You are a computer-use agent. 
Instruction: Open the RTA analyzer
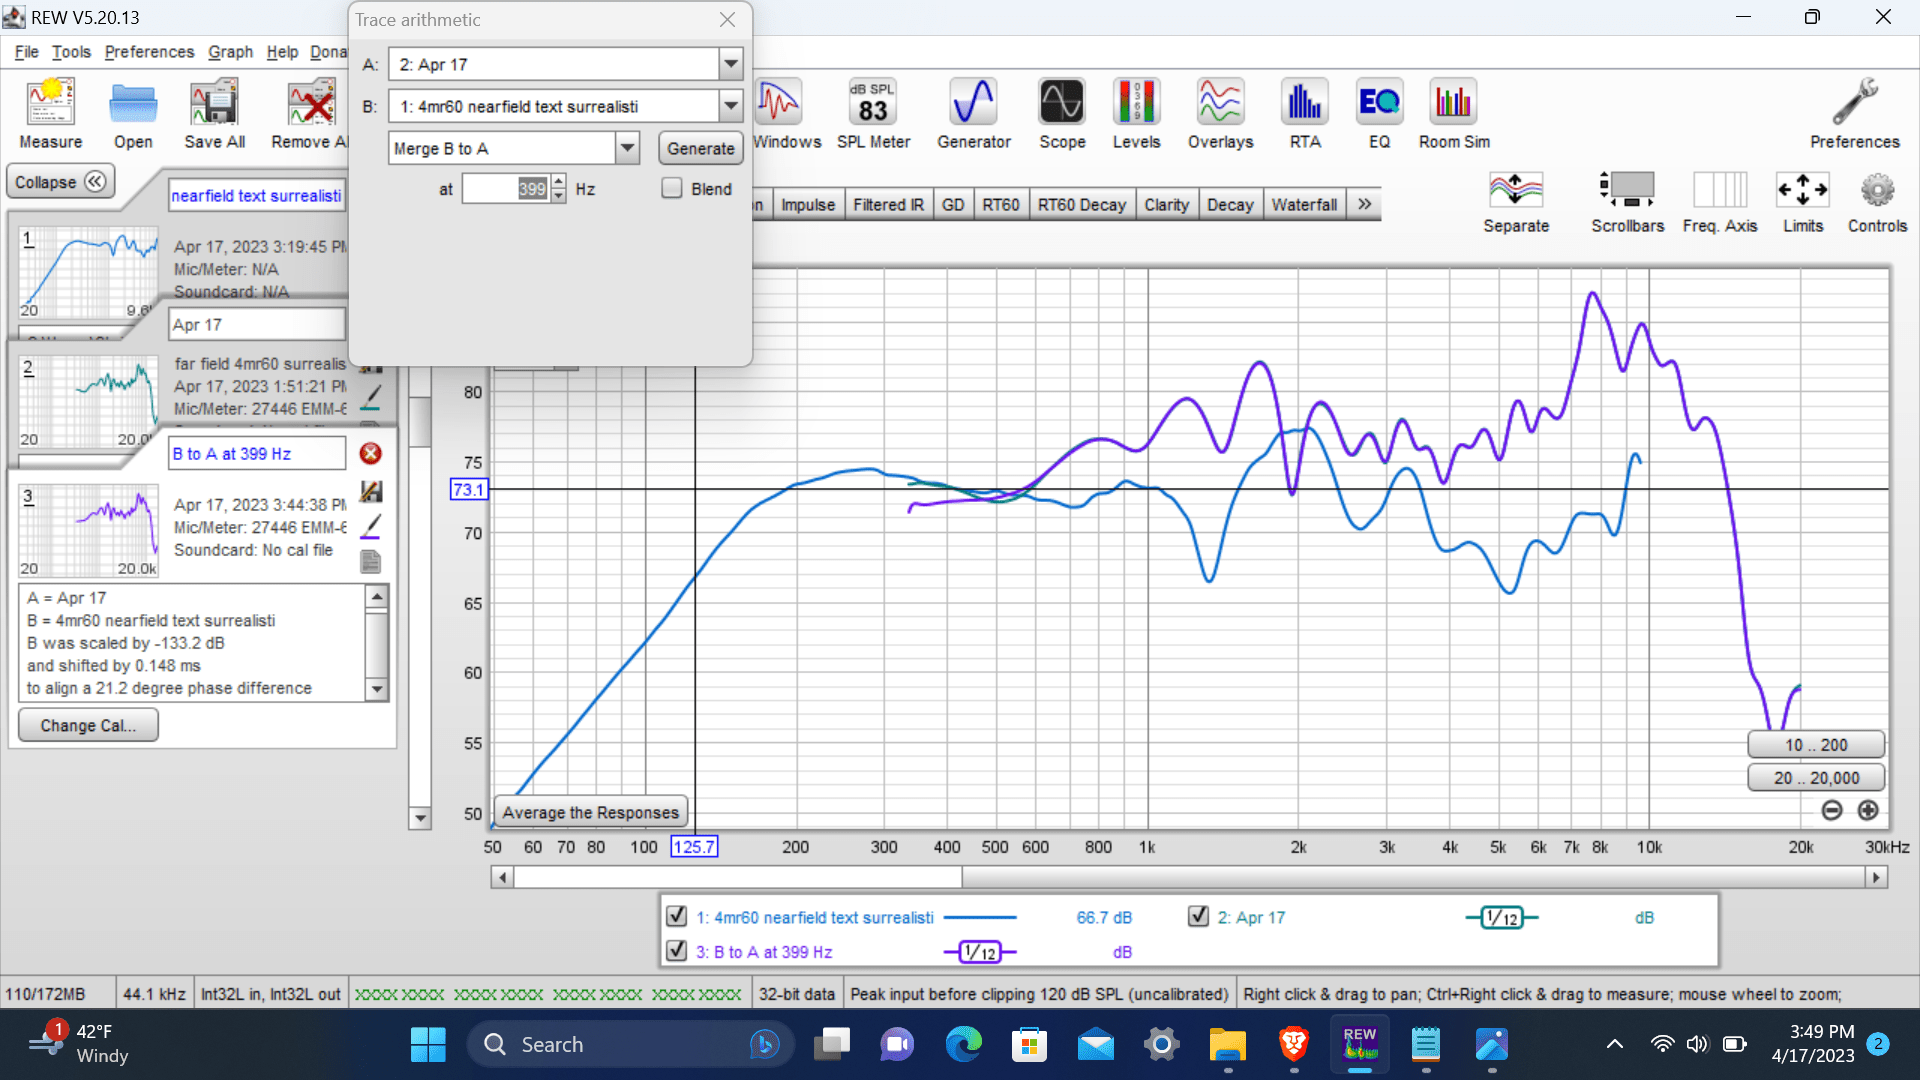(x=1304, y=114)
